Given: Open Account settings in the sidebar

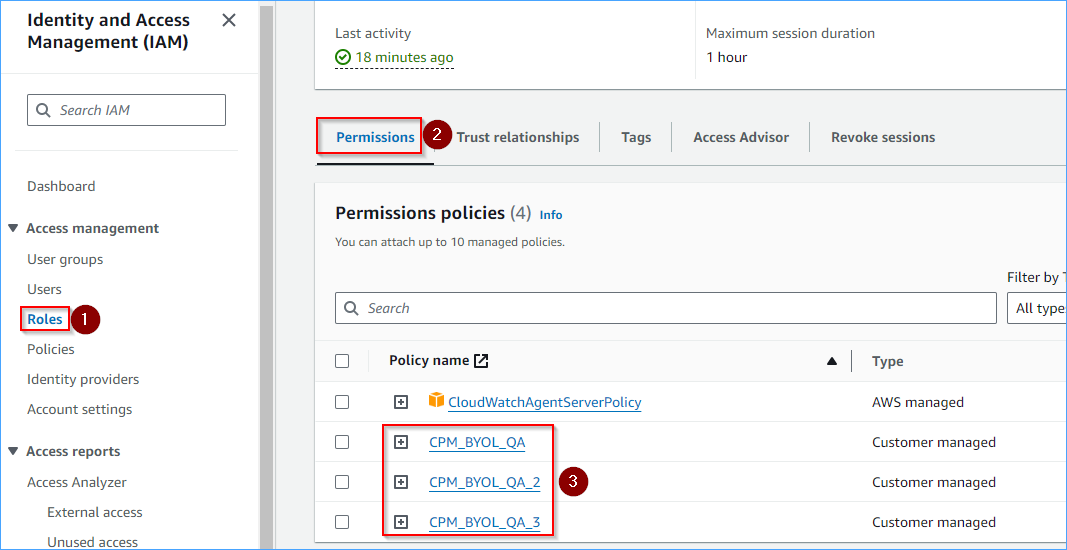Looking at the screenshot, I should 80,409.
